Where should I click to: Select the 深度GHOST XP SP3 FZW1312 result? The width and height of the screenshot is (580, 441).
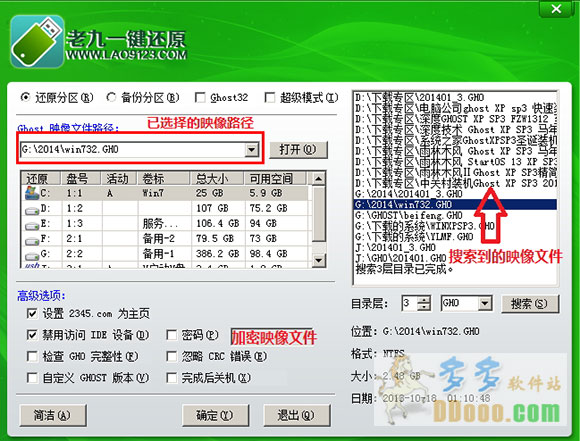tap(455, 119)
